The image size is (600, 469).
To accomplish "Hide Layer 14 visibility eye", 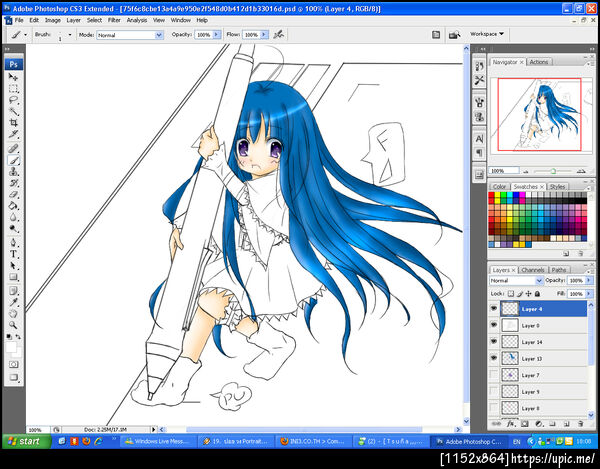I will [494, 342].
